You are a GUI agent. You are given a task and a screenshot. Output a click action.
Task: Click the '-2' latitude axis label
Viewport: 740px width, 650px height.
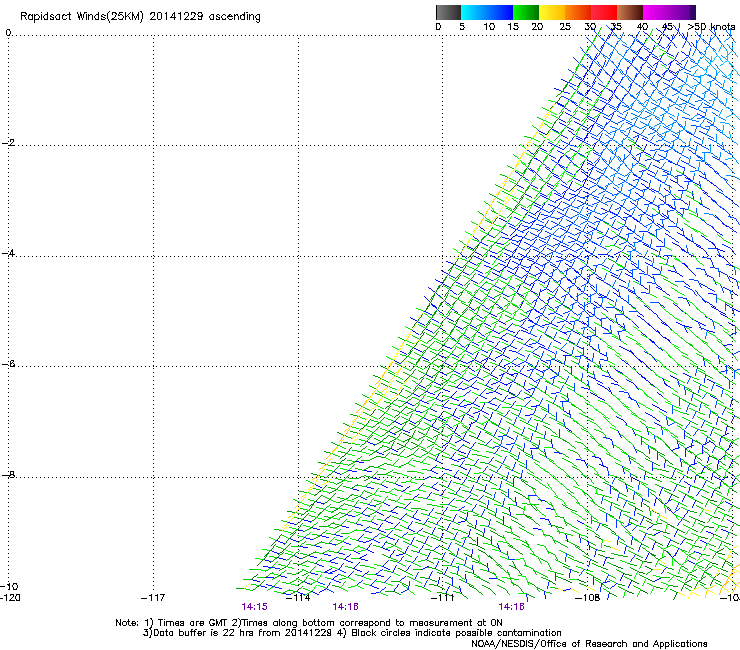[x=8, y=143]
